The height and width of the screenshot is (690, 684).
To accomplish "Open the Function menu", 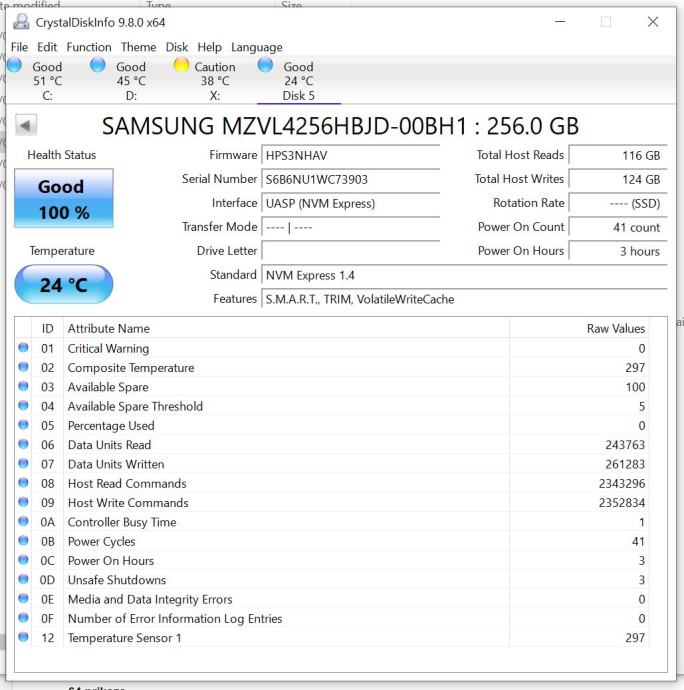I will click(89, 47).
